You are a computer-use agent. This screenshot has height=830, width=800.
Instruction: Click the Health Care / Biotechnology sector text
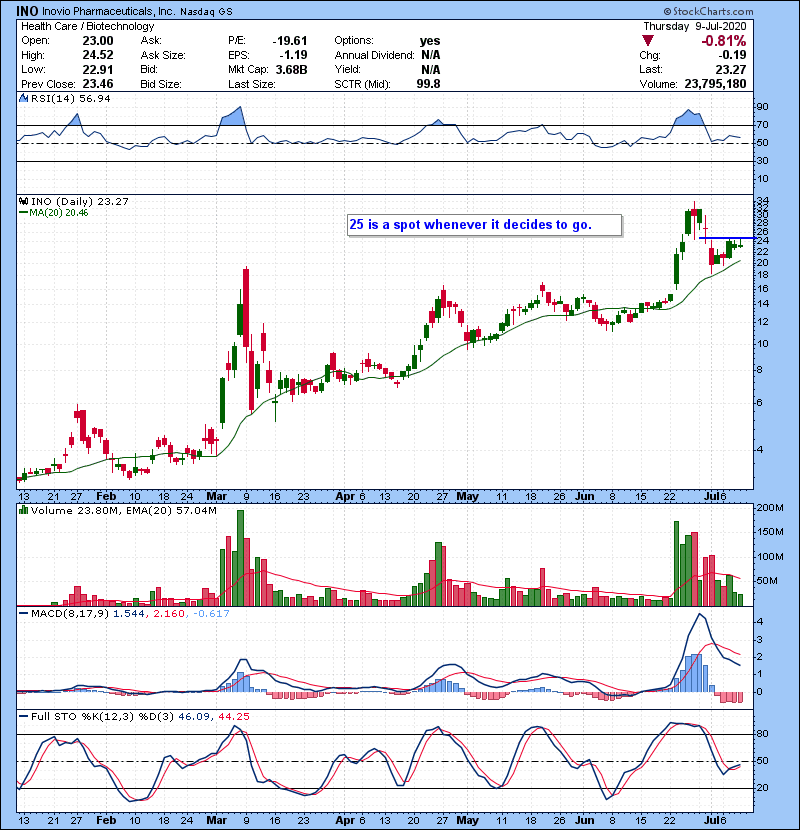pos(88,26)
